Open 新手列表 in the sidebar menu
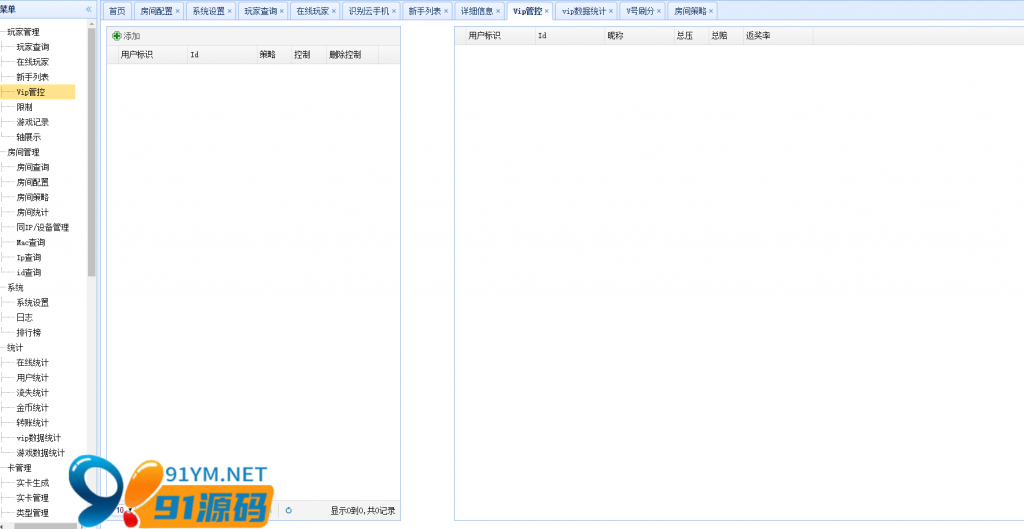 (33, 77)
